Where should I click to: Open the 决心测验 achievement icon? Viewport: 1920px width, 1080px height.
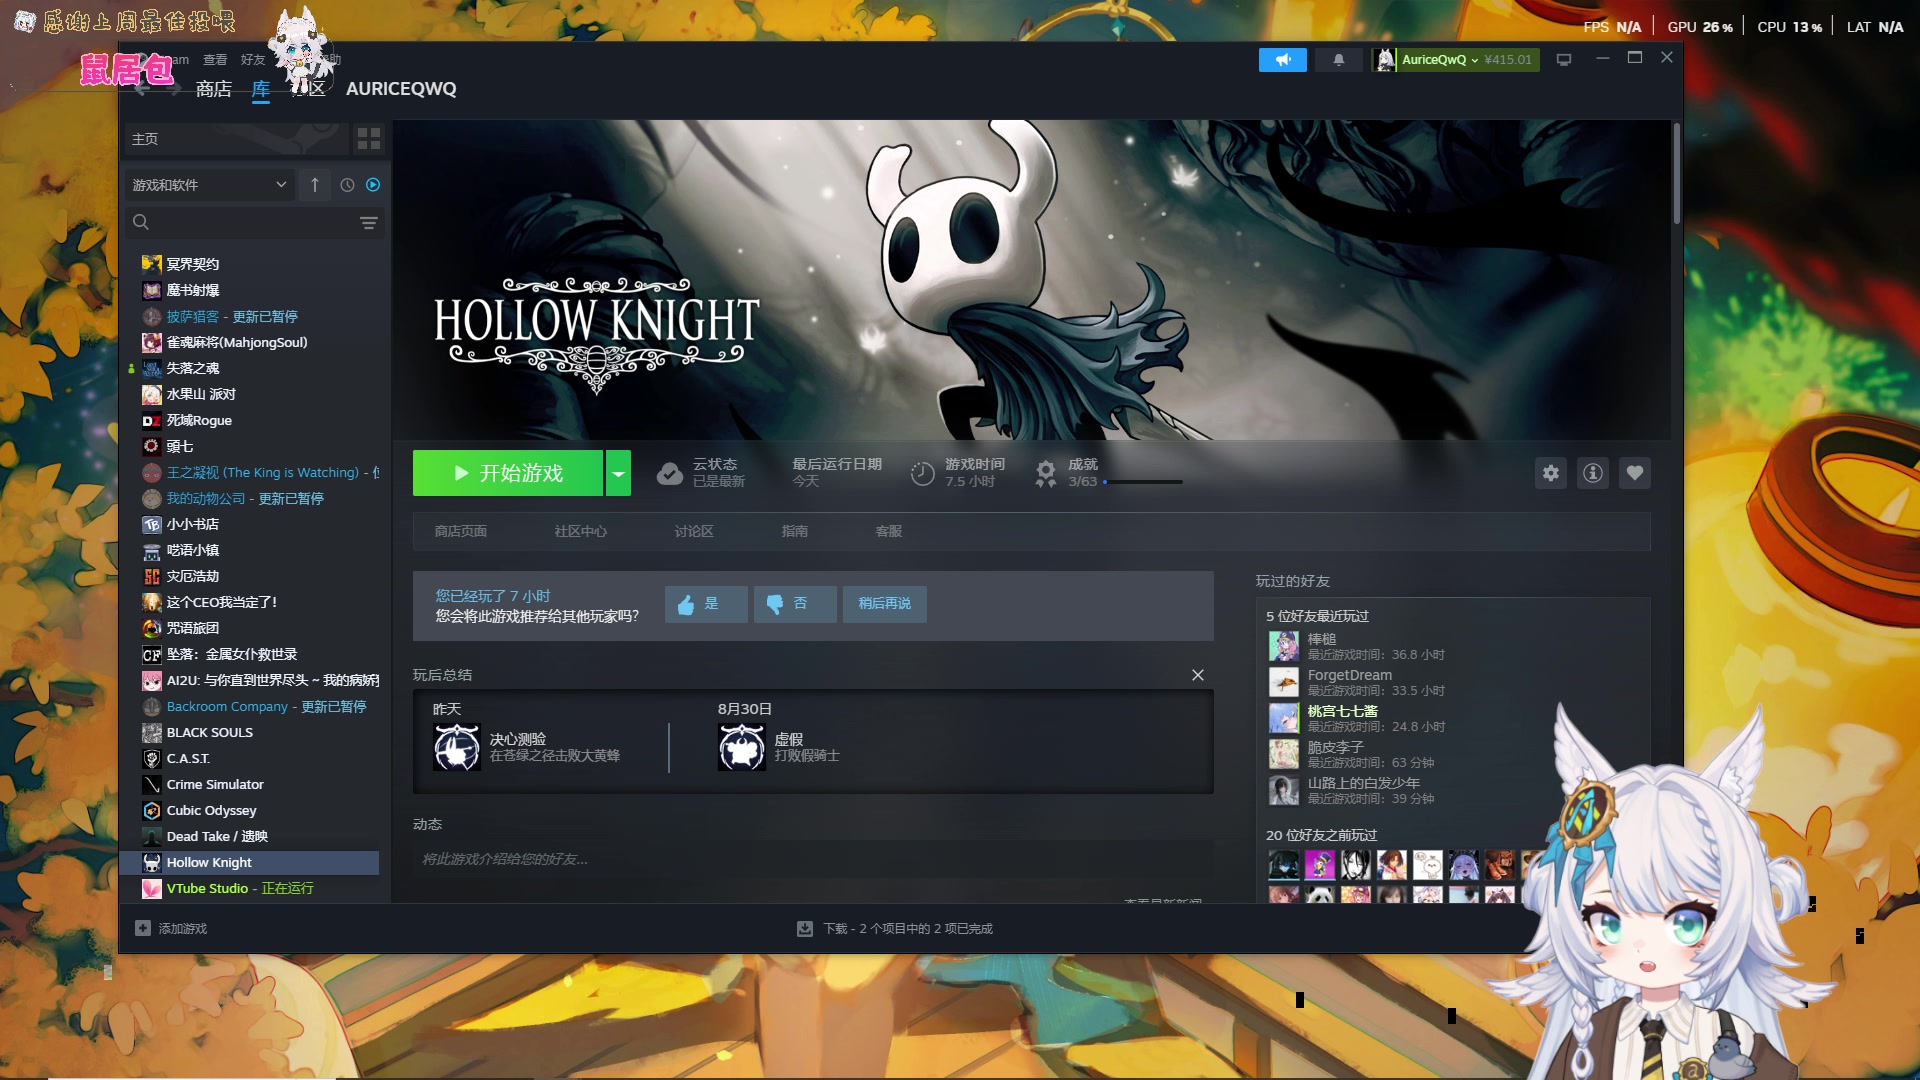457,747
